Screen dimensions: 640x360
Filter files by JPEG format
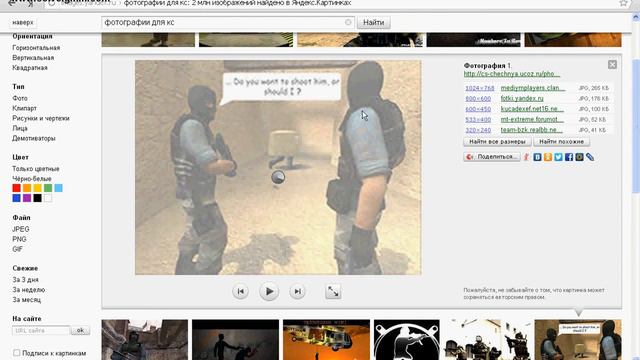pos(21,229)
